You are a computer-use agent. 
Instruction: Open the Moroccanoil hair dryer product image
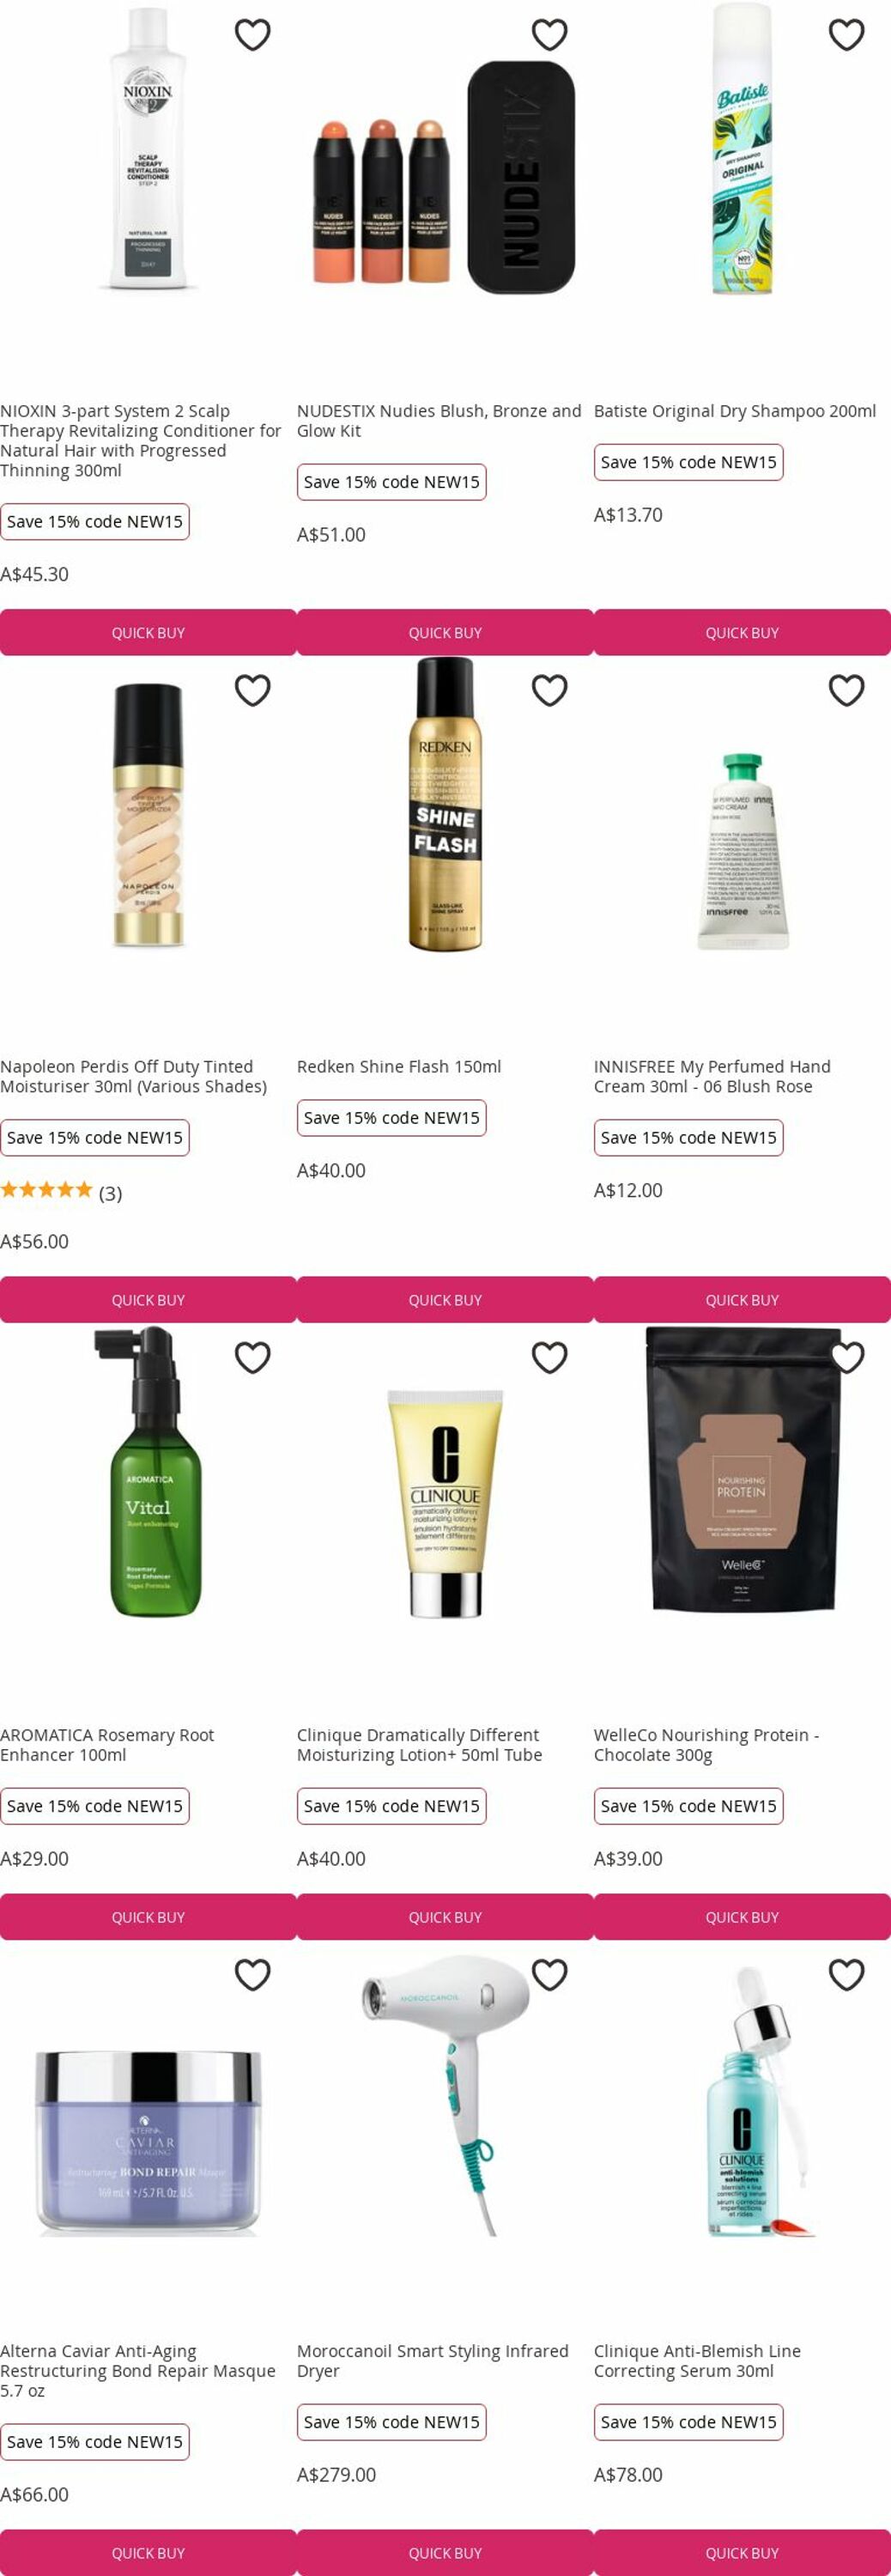[445, 2097]
